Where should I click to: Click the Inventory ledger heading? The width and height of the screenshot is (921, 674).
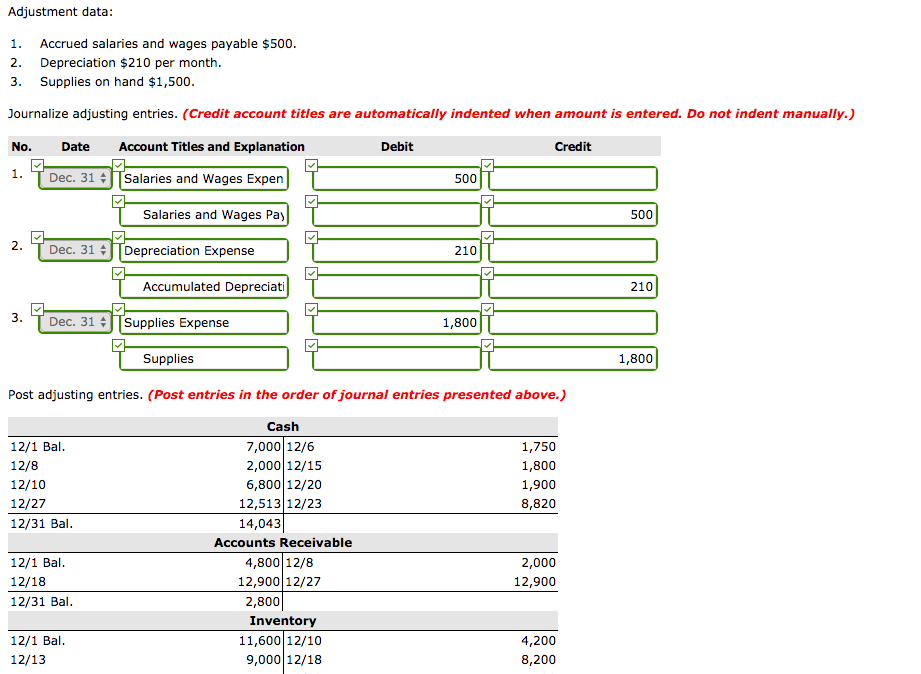pos(283,621)
